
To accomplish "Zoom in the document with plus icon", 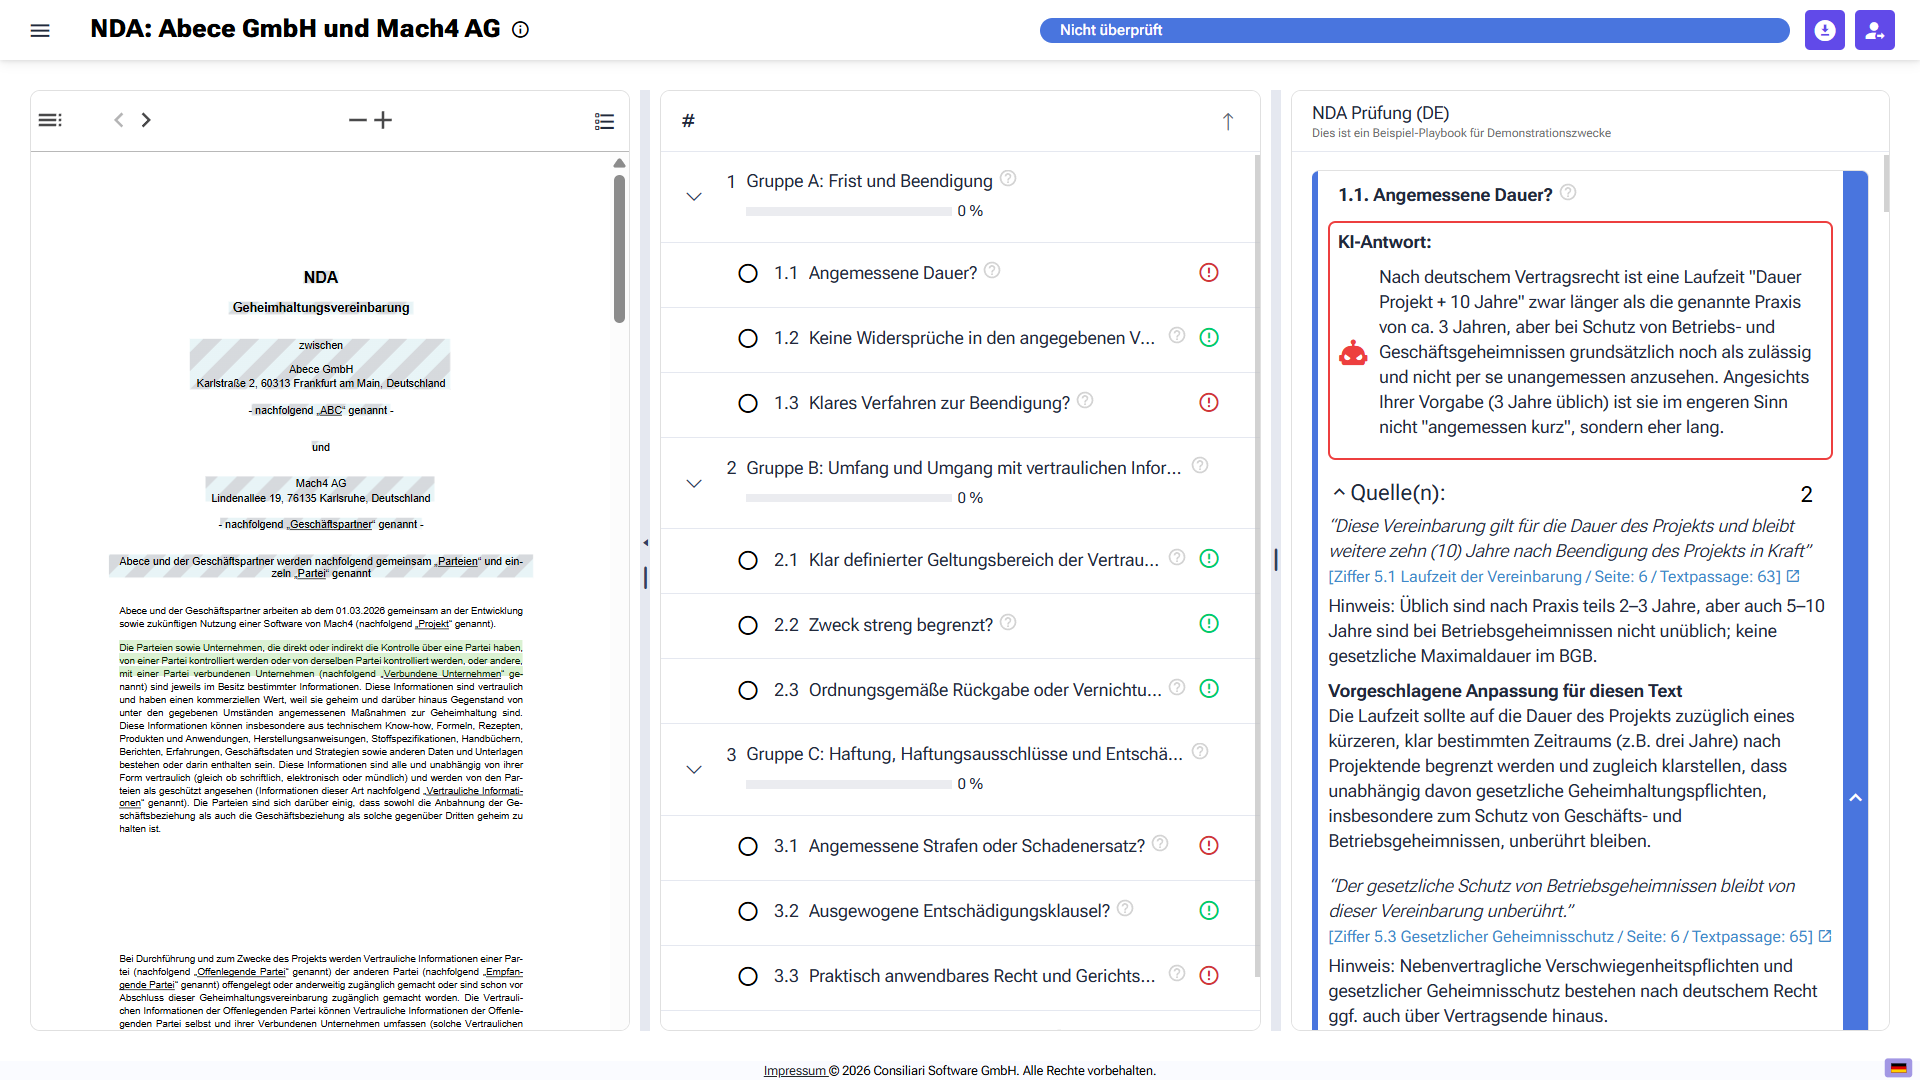I will [383, 120].
